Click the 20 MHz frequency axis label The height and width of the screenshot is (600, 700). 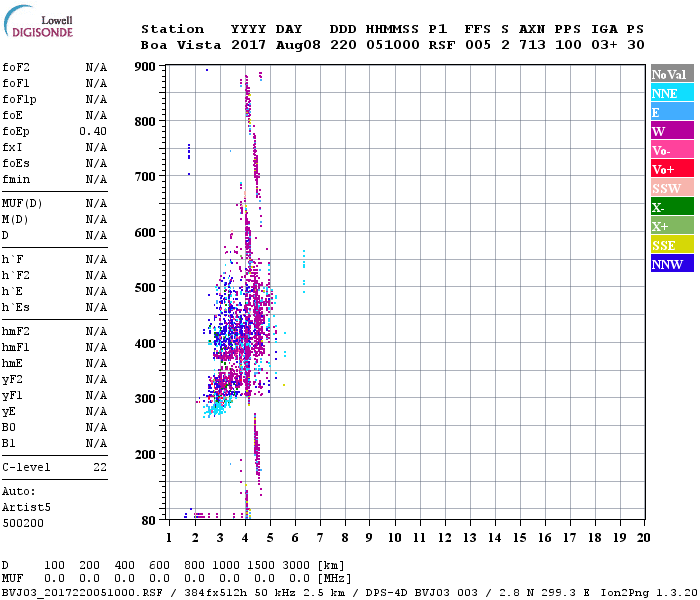click(x=643, y=538)
